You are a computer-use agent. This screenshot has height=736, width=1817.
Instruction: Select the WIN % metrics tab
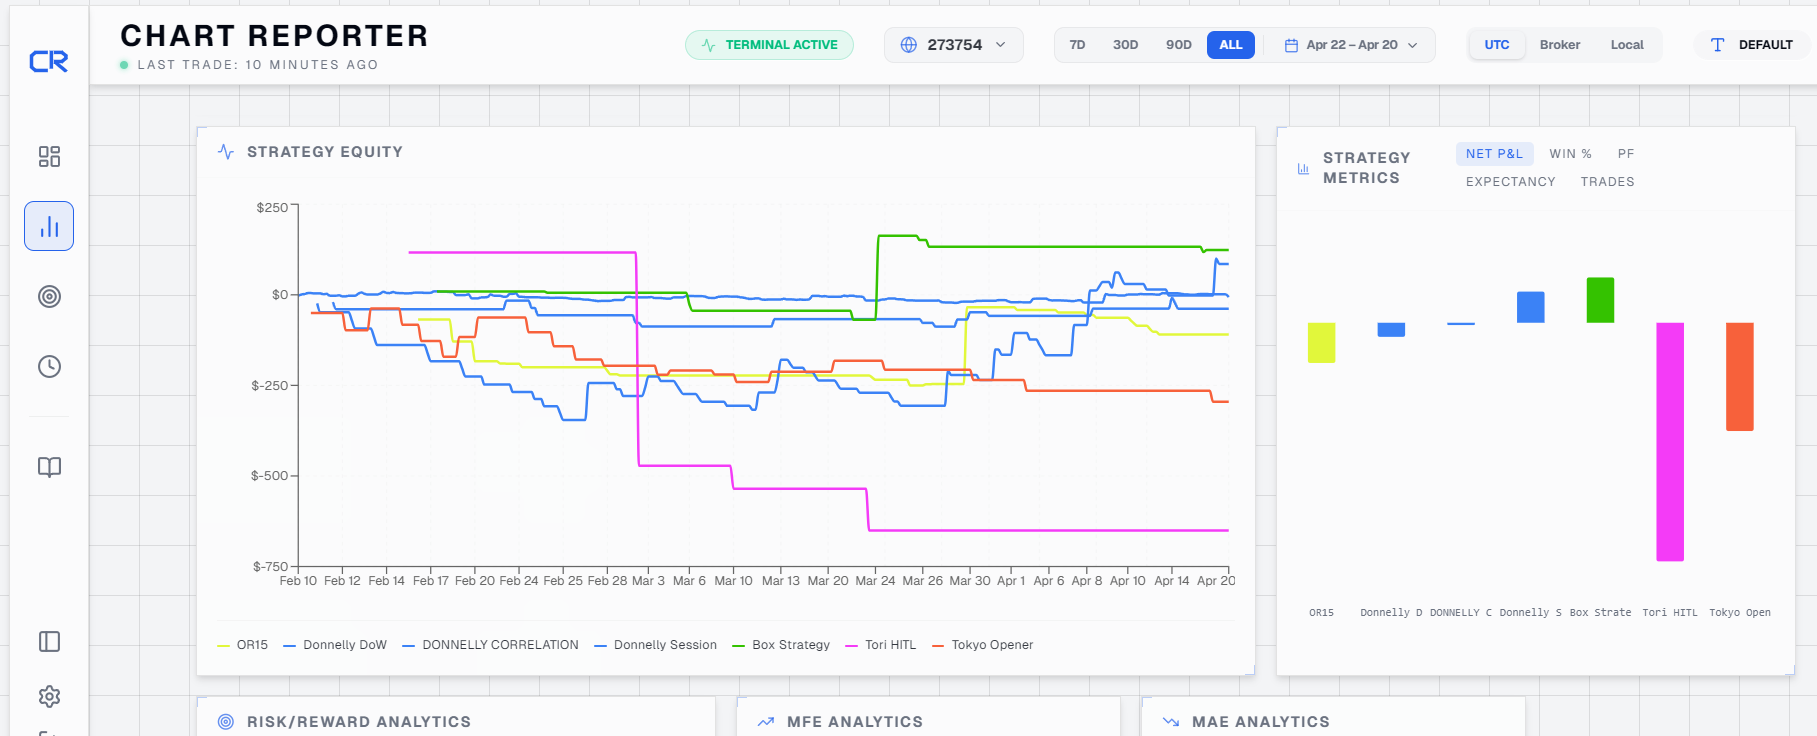click(x=1570, y=154)
